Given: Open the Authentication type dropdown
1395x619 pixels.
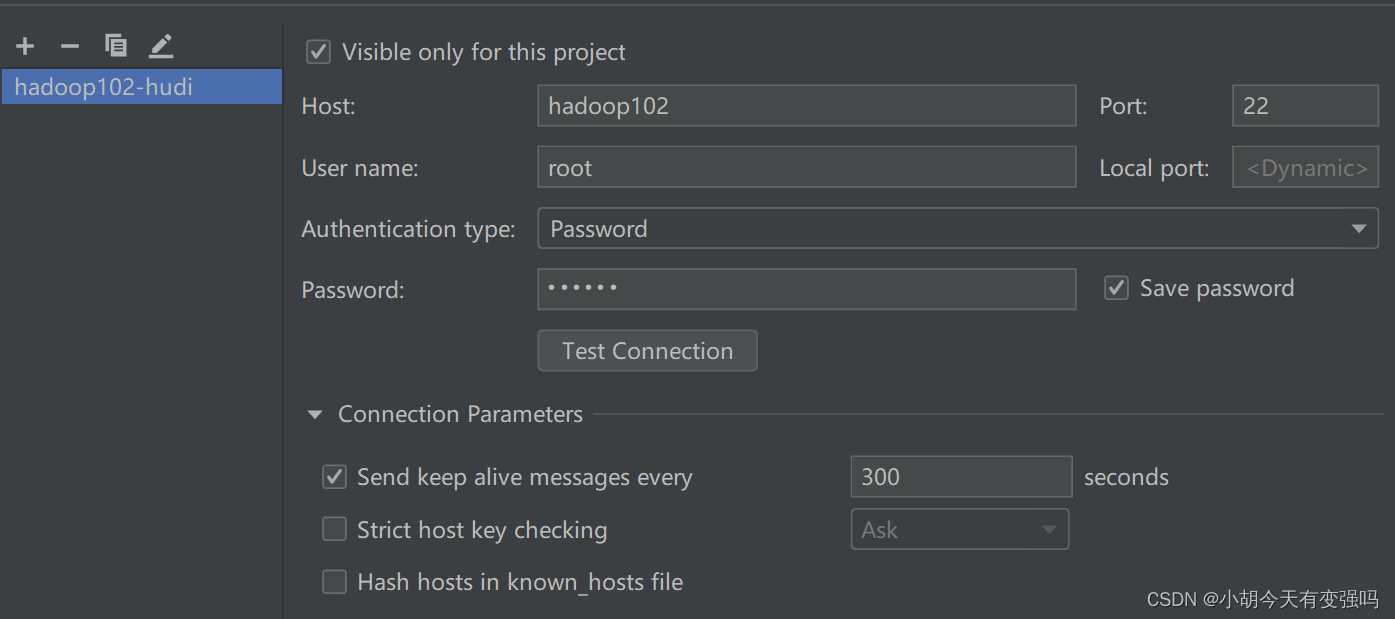Looking at the screenshot, I should 958,229.
